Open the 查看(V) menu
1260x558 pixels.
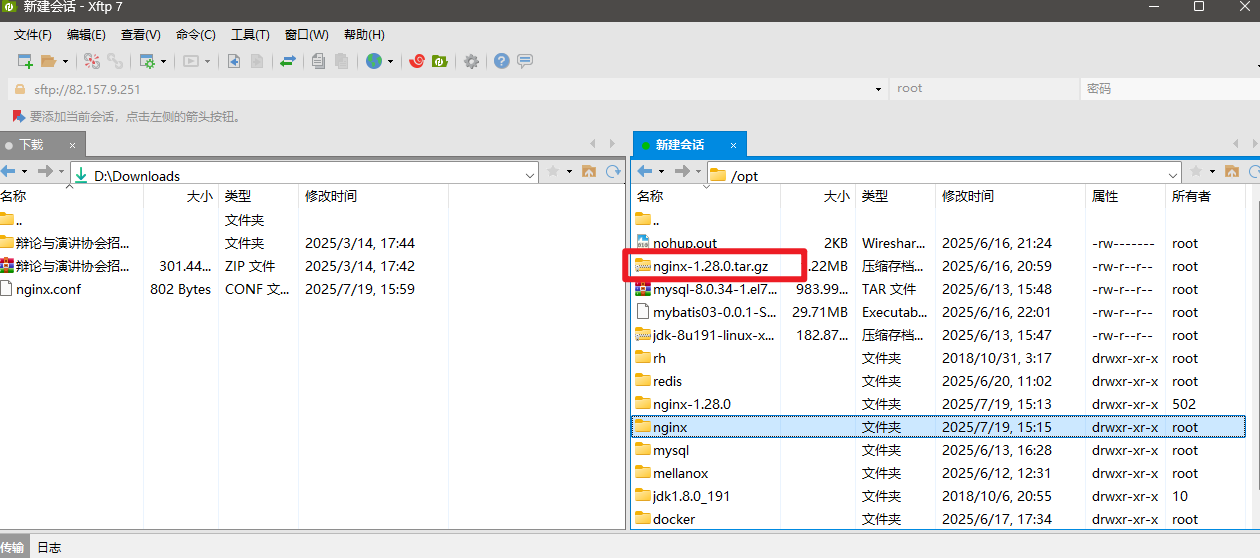(x=141, y=34)
